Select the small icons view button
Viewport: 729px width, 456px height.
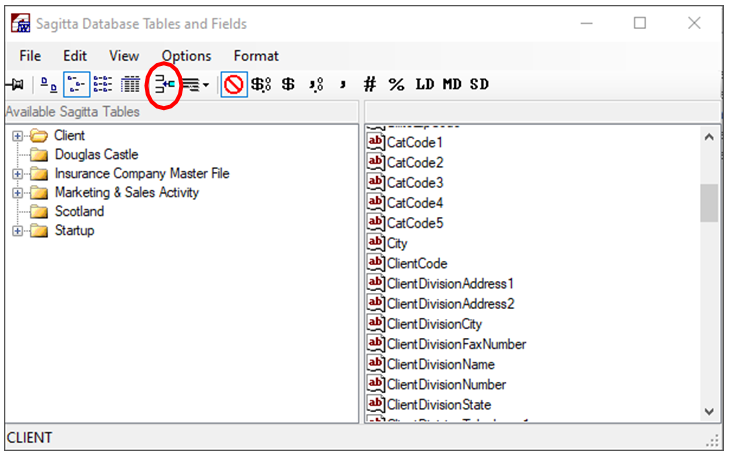coord(76,85)
